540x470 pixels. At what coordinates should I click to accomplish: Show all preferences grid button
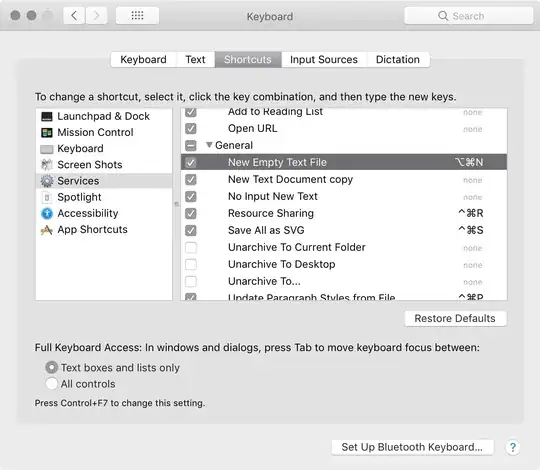(137, 15)
